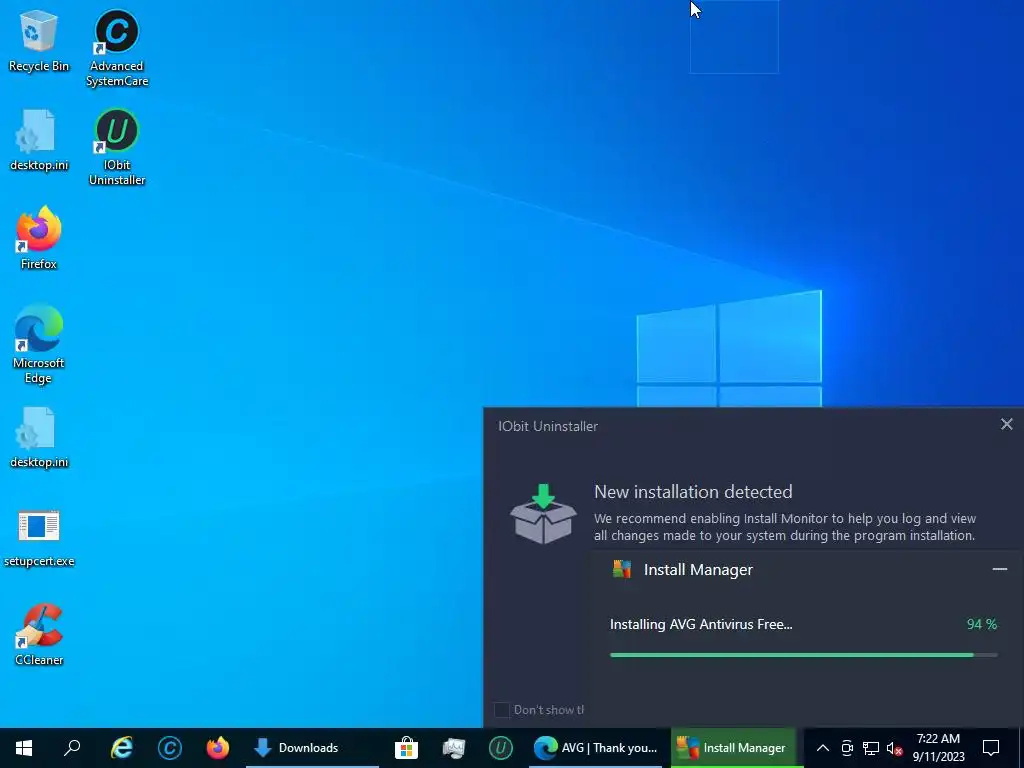Switch to Install Manager taskbar window

pyautogui.click(x=733, y=748)
